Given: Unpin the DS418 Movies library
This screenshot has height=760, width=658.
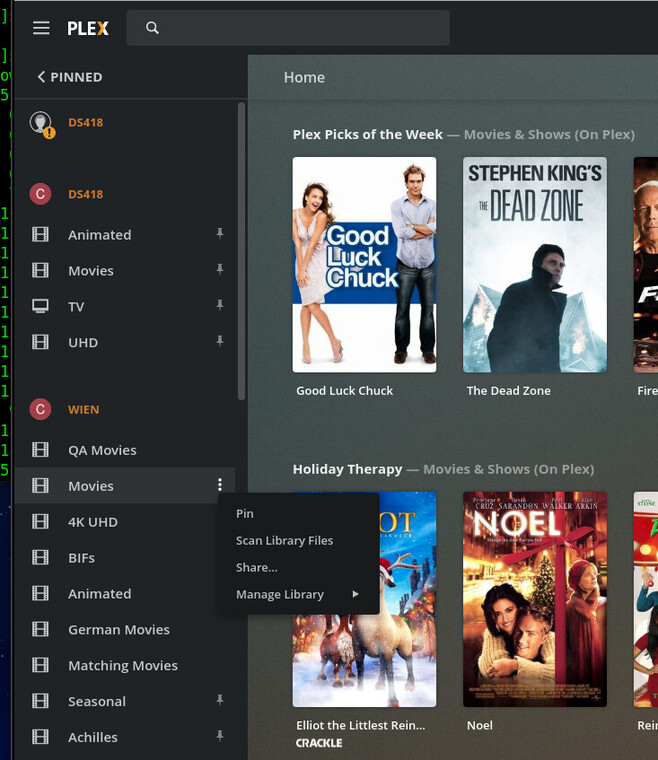Looking at the screenshot, I should click(220, 269).
